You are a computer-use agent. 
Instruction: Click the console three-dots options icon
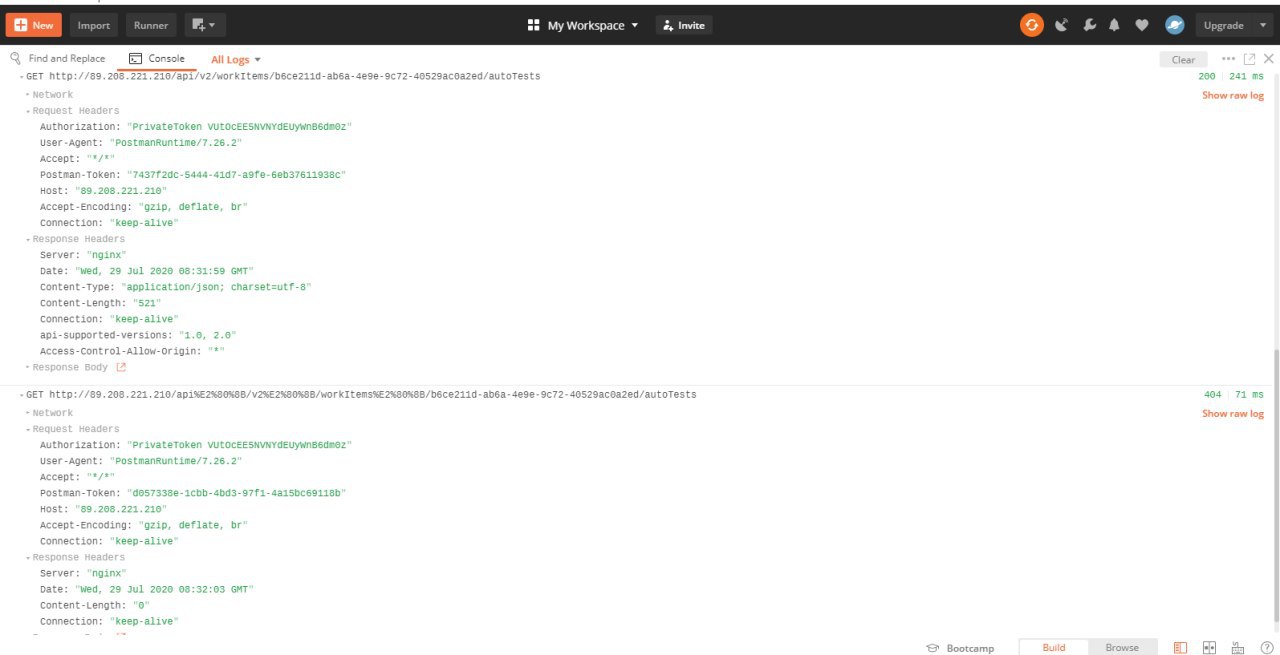coord(1229,59)
